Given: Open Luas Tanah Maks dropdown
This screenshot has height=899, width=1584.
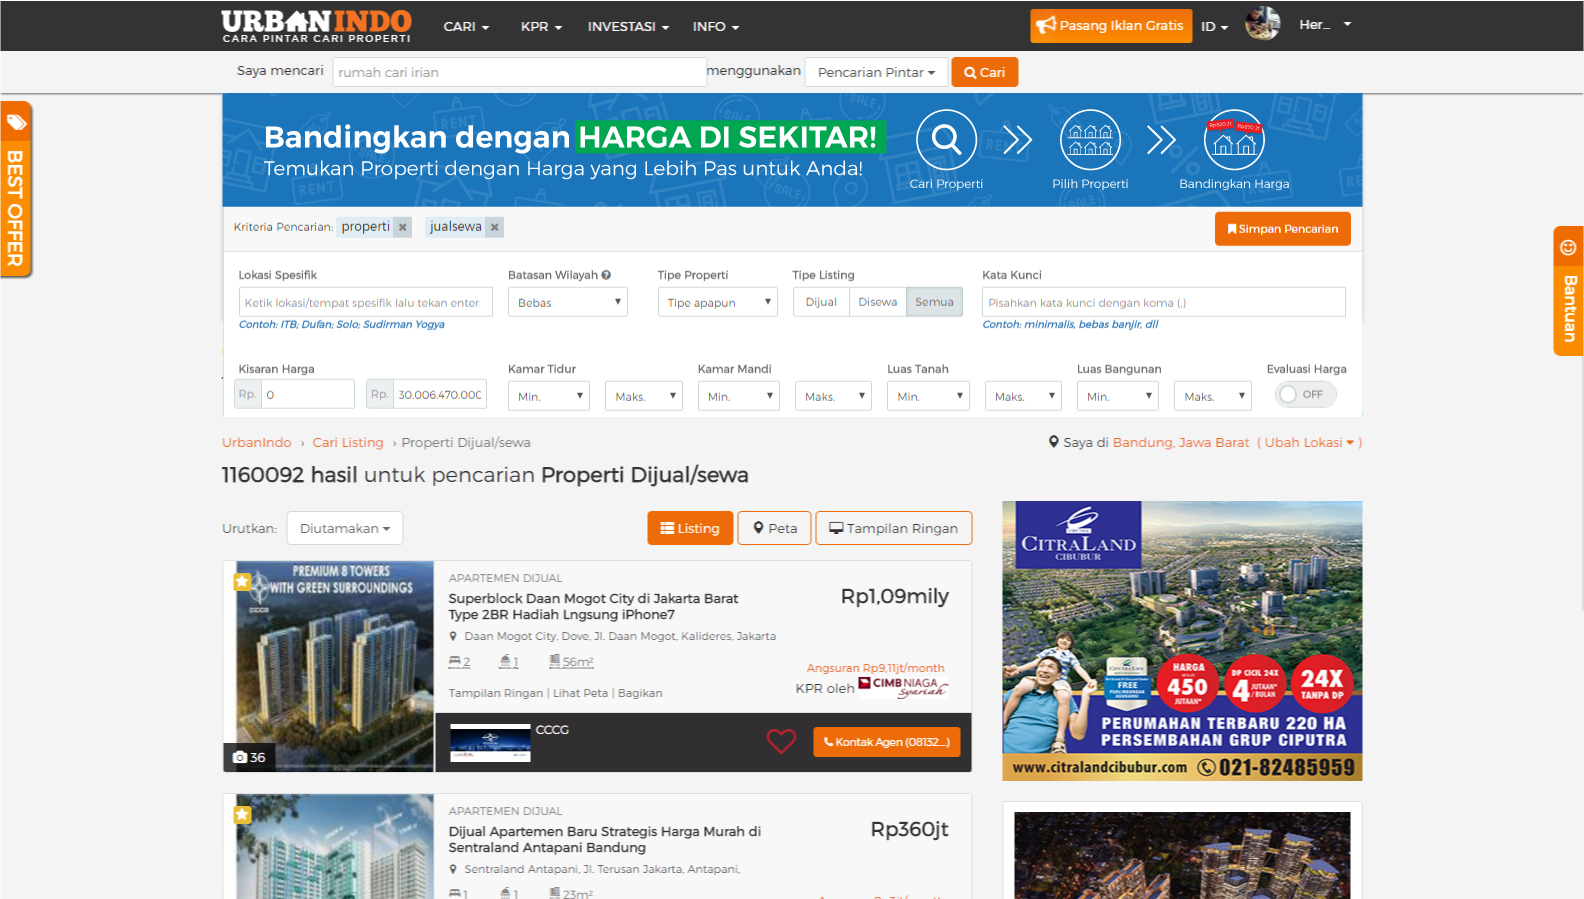Looking at the screenshot, I should coord(1023,396).
